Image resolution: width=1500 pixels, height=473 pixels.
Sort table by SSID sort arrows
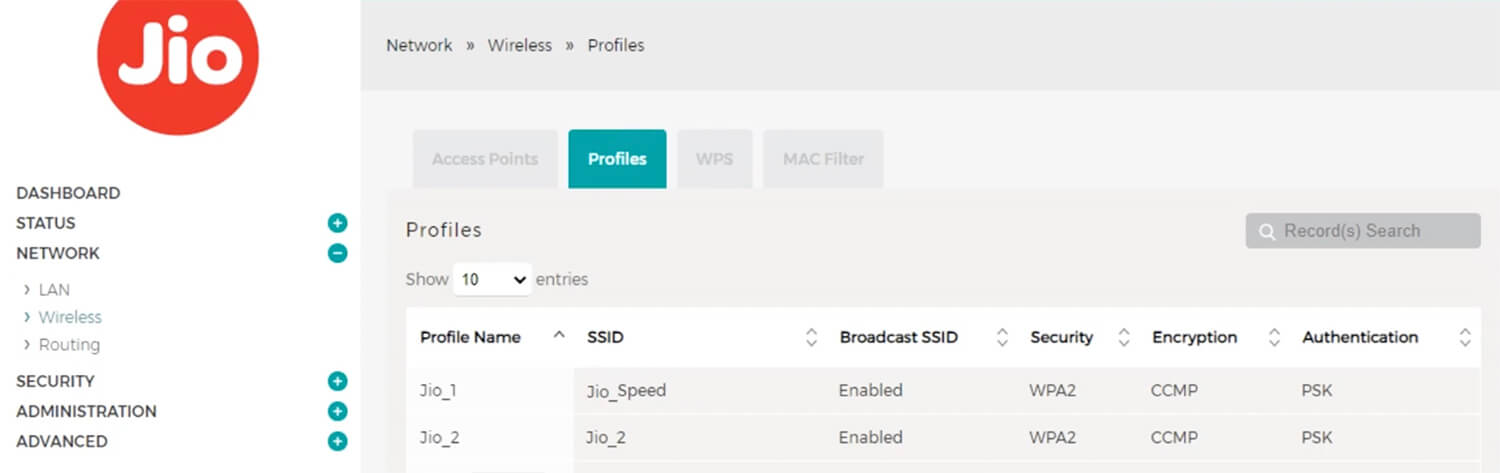click(x=811, y=338)
